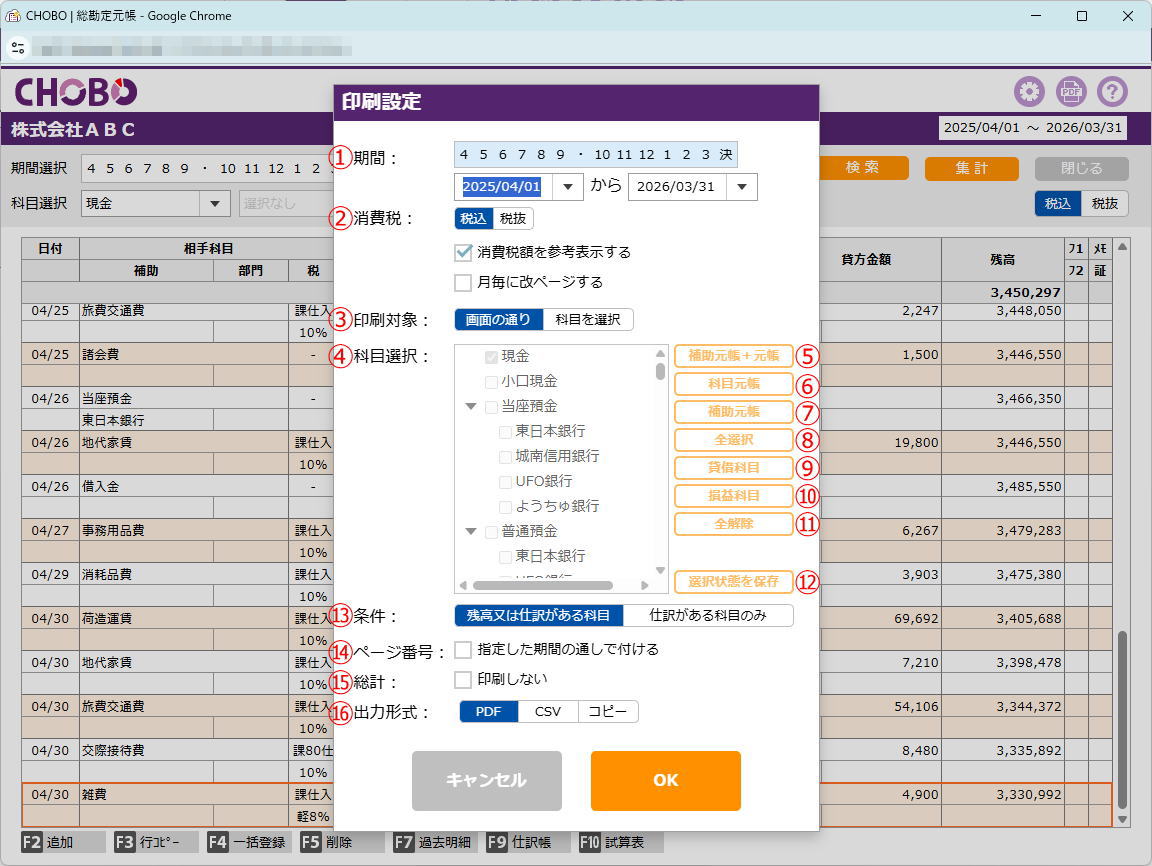Click the orange OK button
The image size is (1152, 866).
click(665, 781)
